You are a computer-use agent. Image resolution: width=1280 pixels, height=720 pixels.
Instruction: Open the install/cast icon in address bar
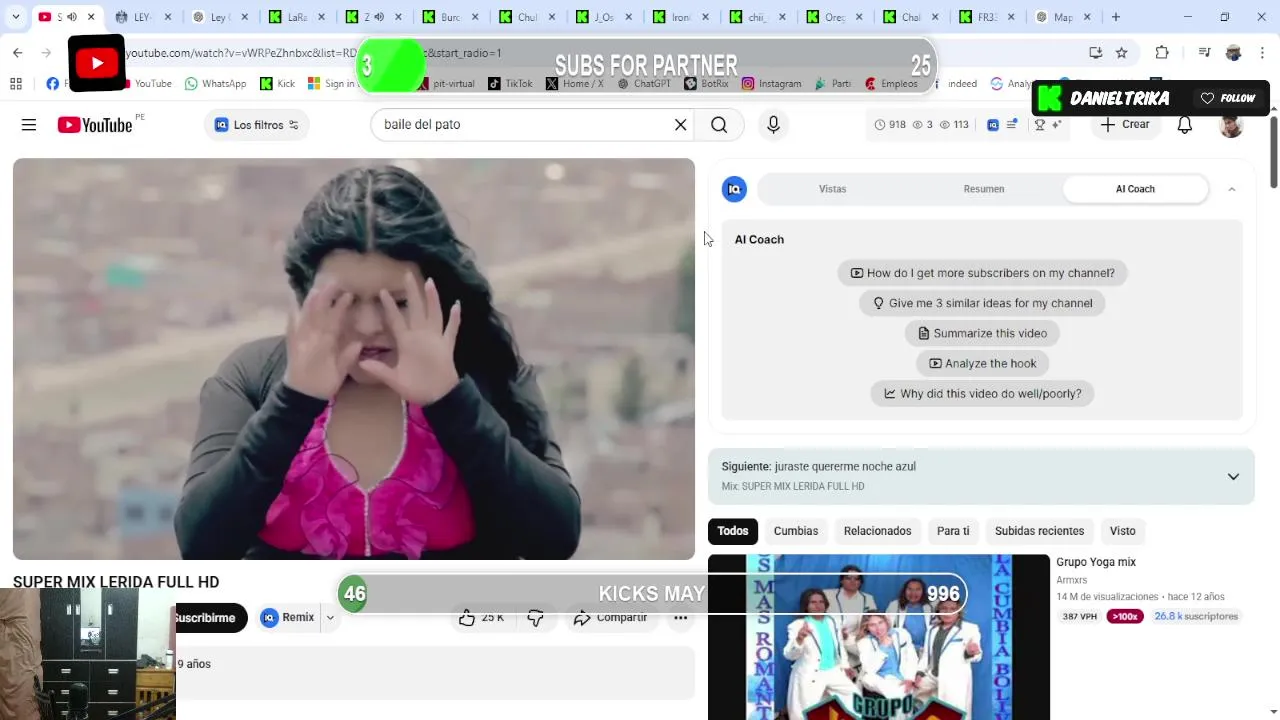coord(1095,53)
